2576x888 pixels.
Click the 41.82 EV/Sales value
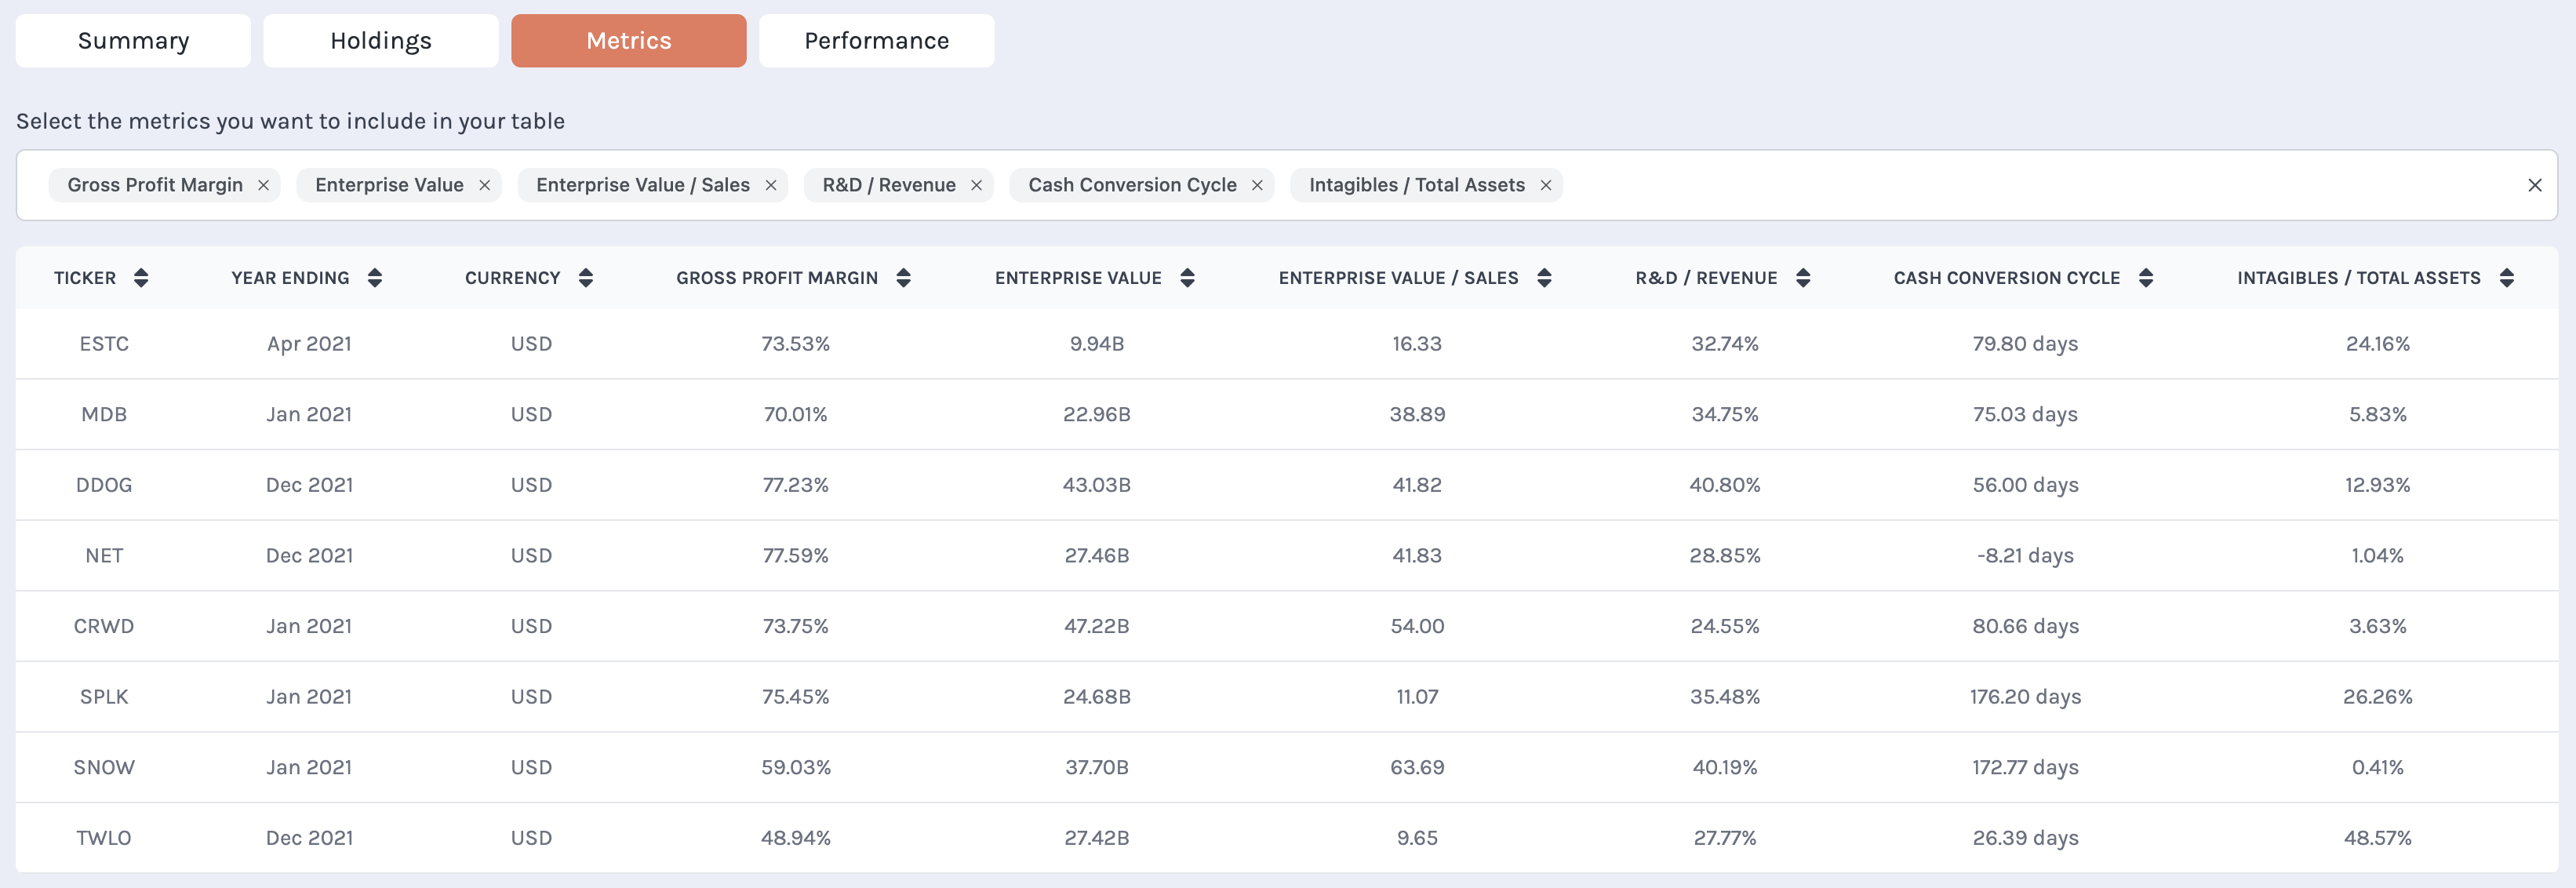point(1417,485)
